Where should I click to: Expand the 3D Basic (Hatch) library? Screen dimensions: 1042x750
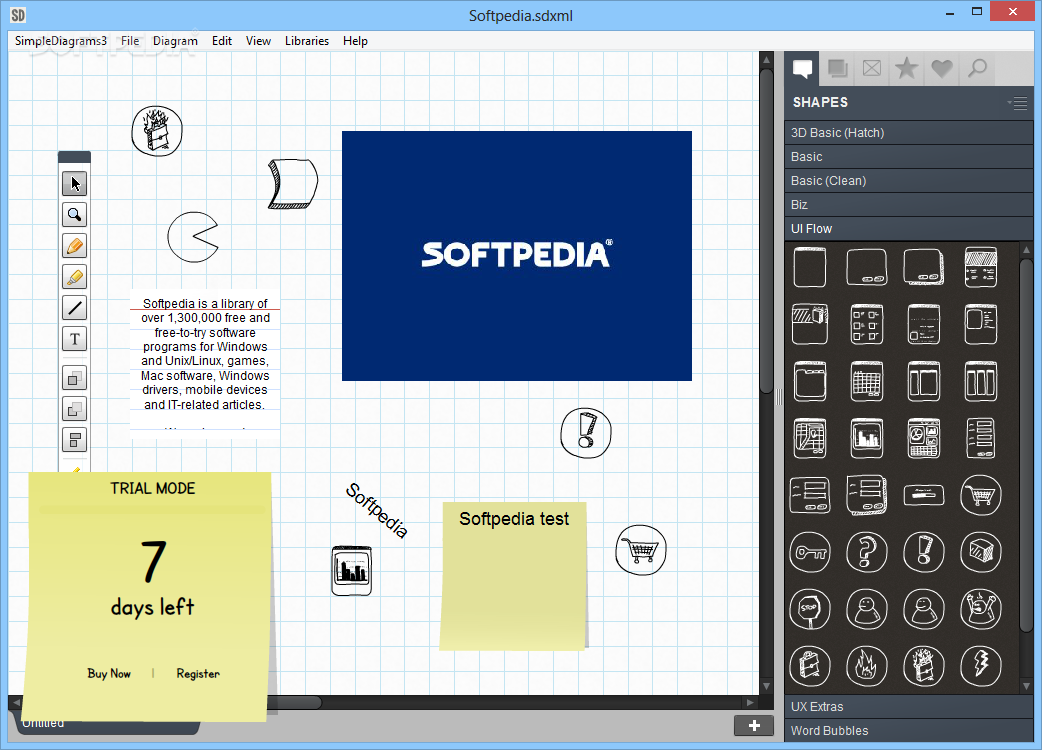[908, 133]
